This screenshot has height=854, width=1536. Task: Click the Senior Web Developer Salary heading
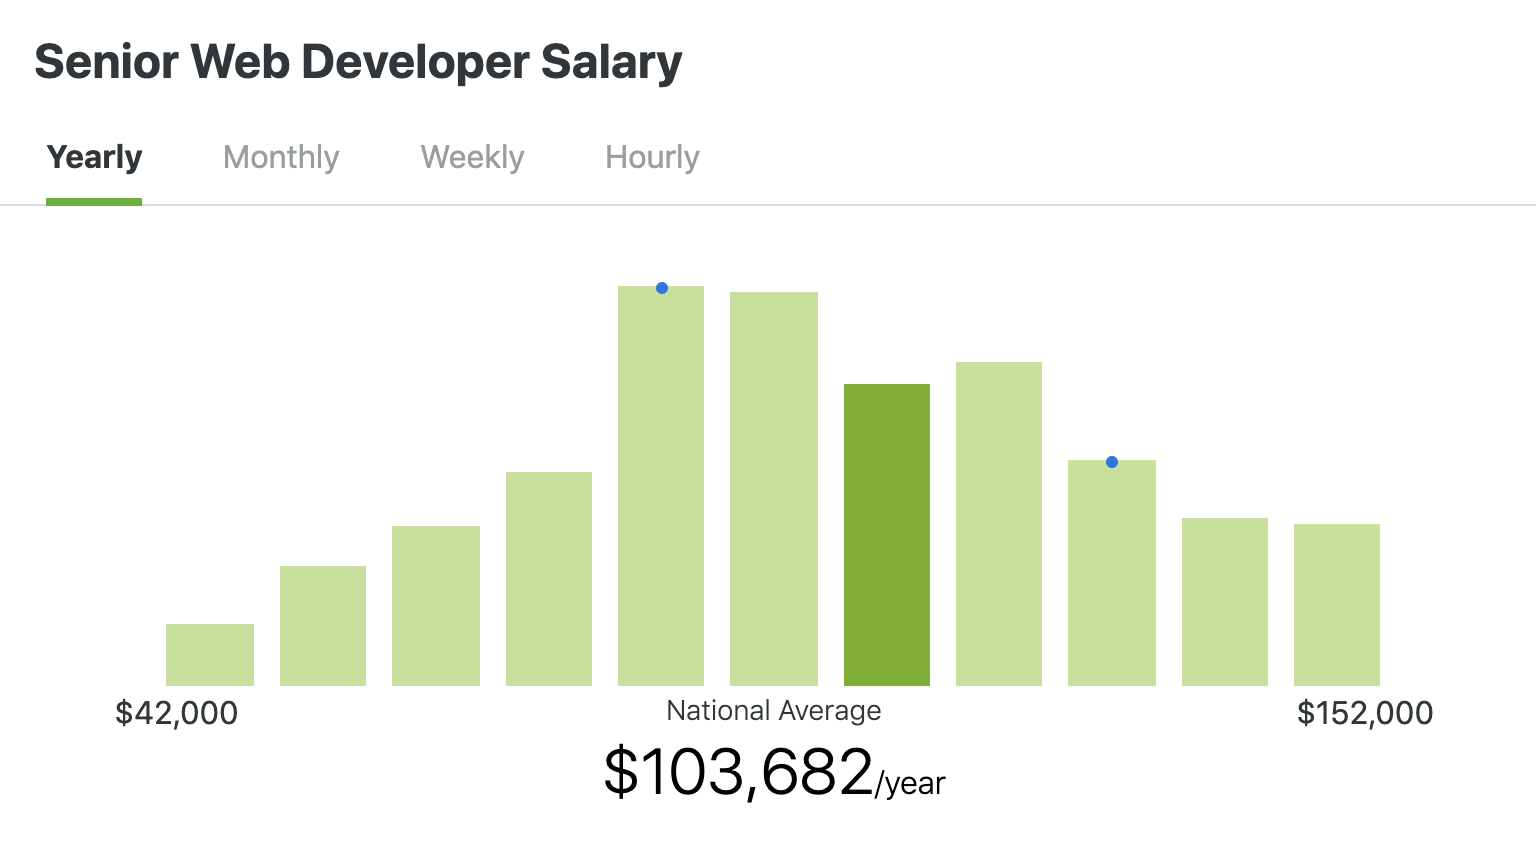point(357,62)
